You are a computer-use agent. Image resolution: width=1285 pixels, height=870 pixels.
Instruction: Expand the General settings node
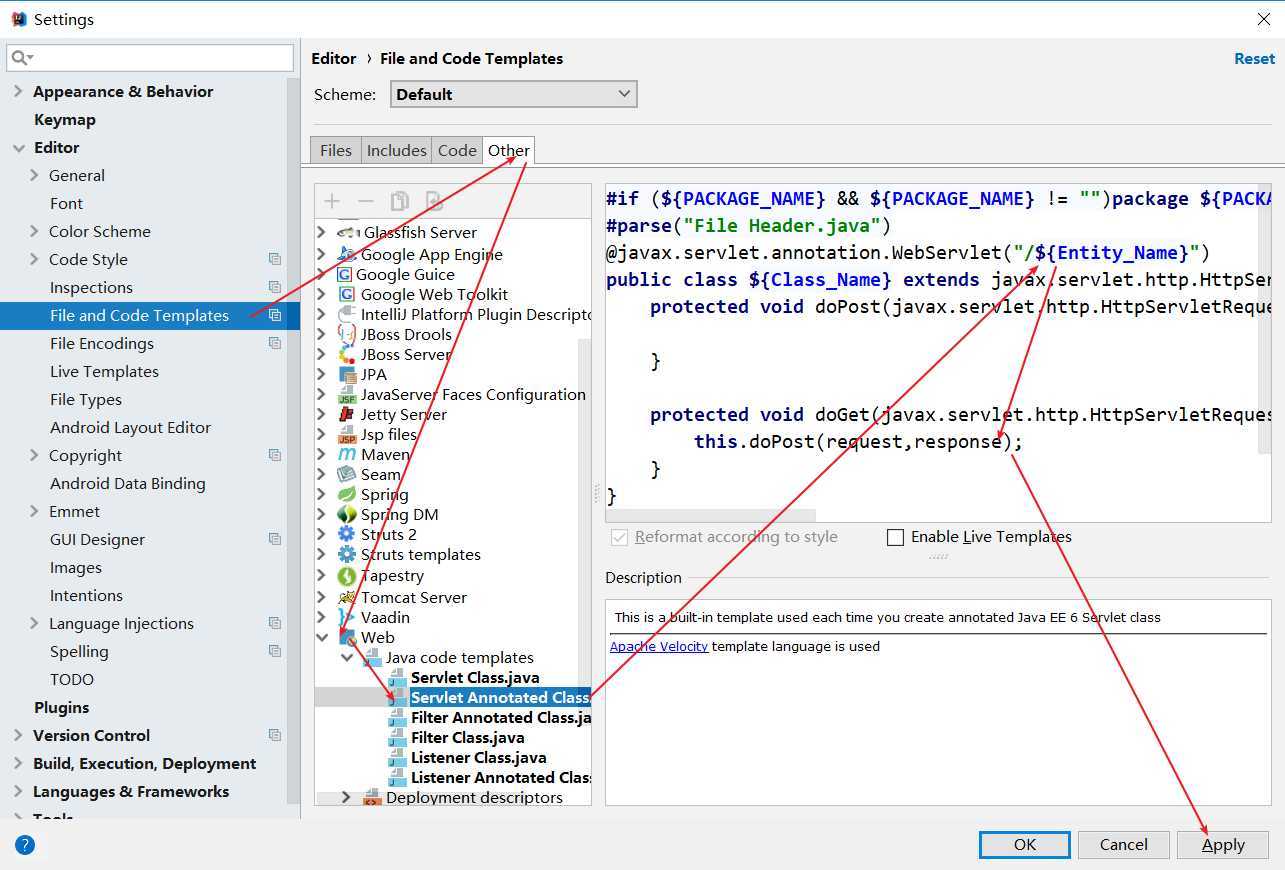(x=35, y=175)
